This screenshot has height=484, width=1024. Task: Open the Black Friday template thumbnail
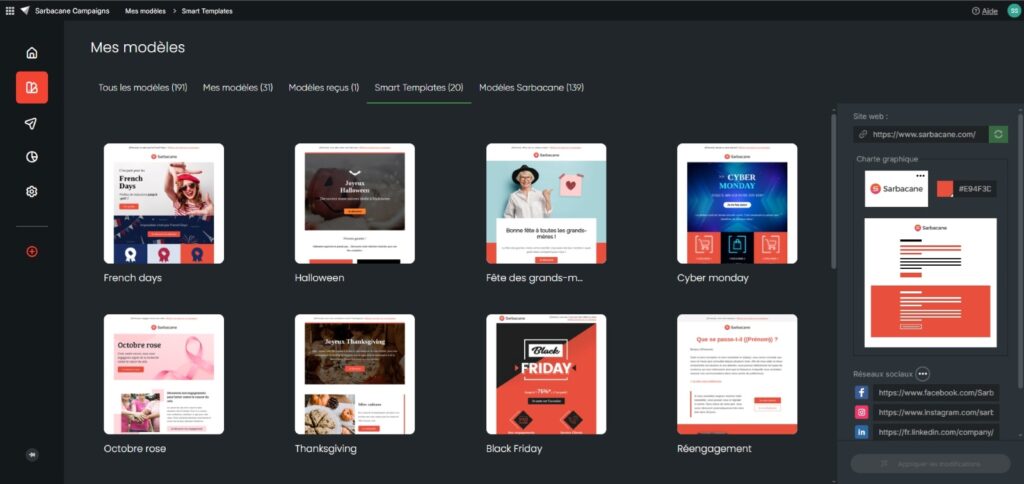tap(546, 374)
